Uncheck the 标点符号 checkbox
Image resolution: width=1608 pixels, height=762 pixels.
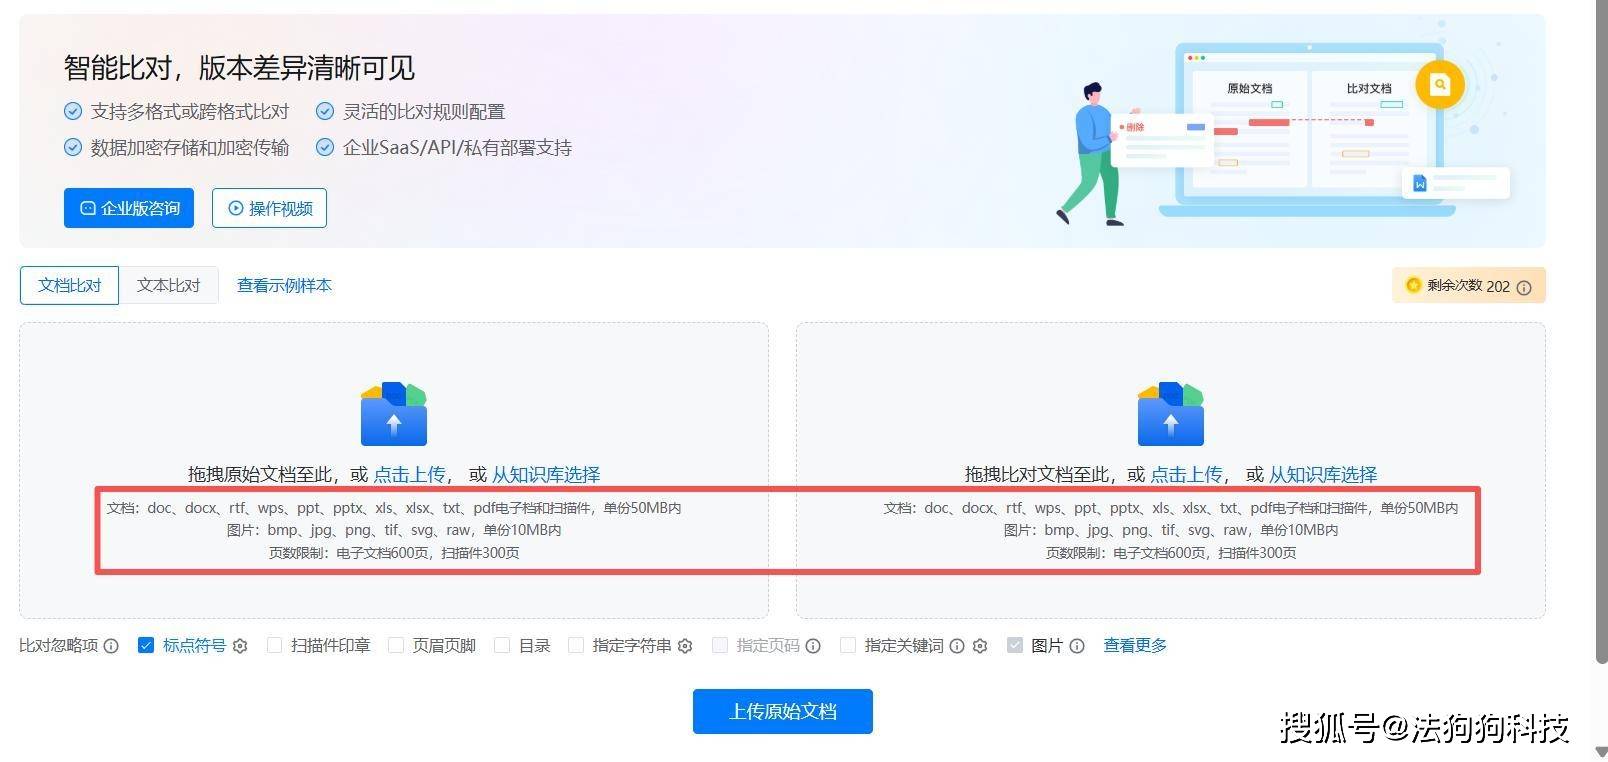tap(146, 646)
